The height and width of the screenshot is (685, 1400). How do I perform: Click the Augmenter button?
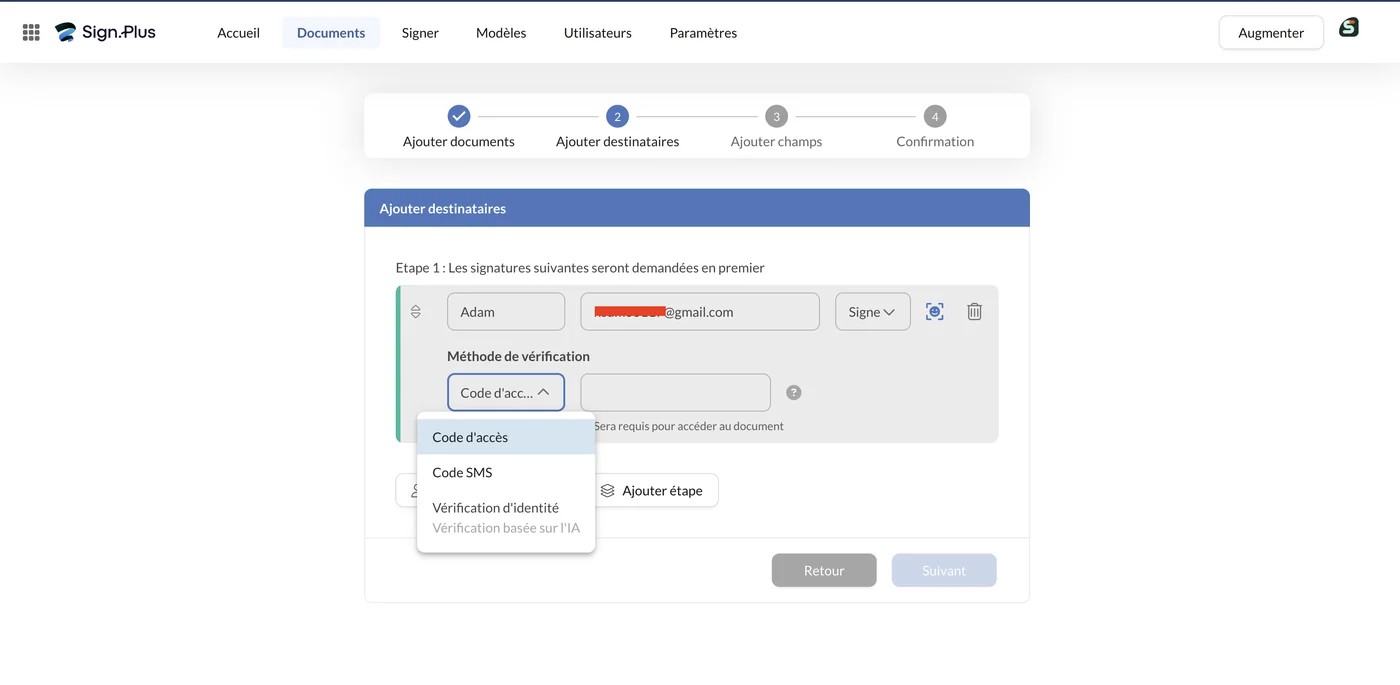[1271, 33]
